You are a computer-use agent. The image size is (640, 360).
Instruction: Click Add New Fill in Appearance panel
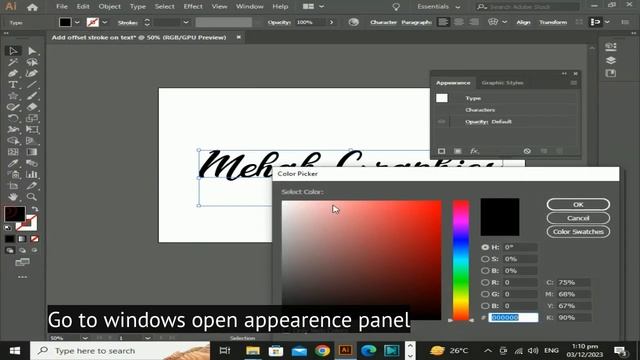[x=458, y=151]
